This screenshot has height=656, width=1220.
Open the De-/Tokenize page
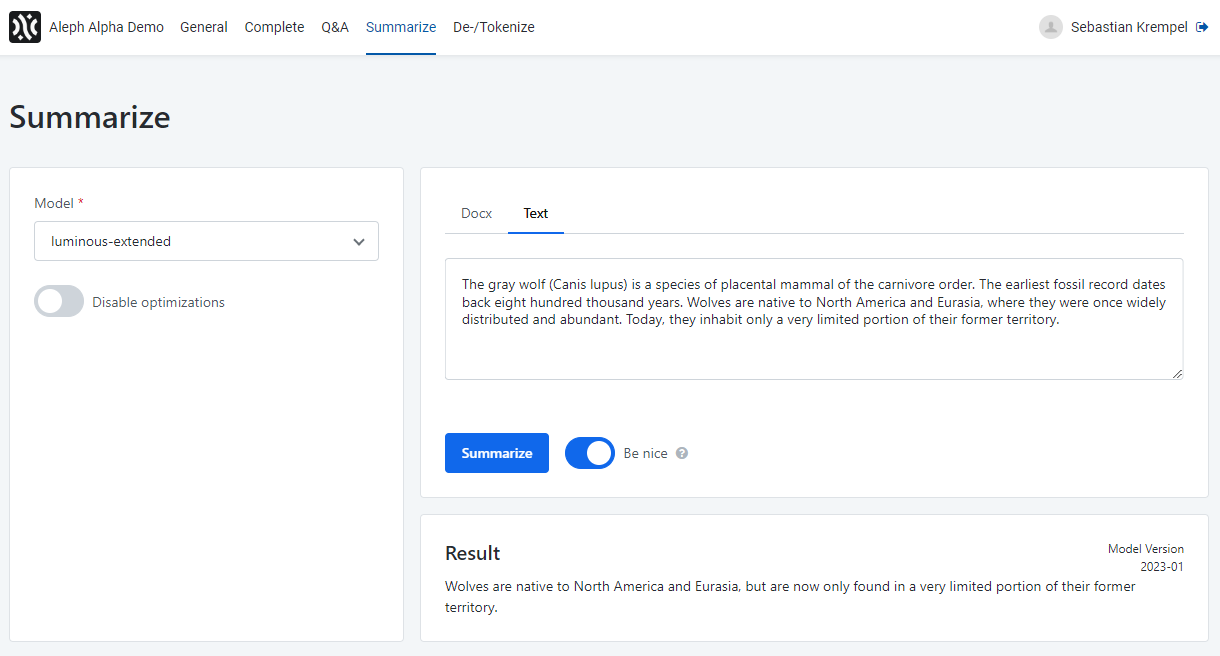click(494, 27)
